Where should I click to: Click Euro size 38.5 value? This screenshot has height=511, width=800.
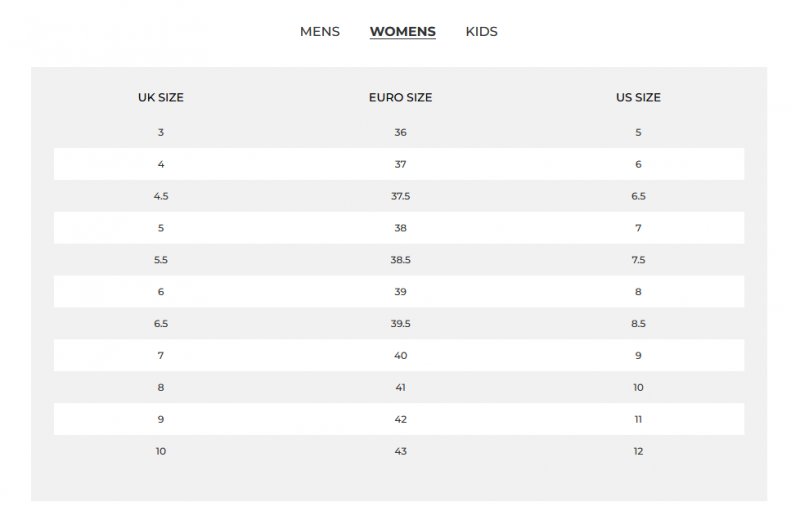(401, 260)
